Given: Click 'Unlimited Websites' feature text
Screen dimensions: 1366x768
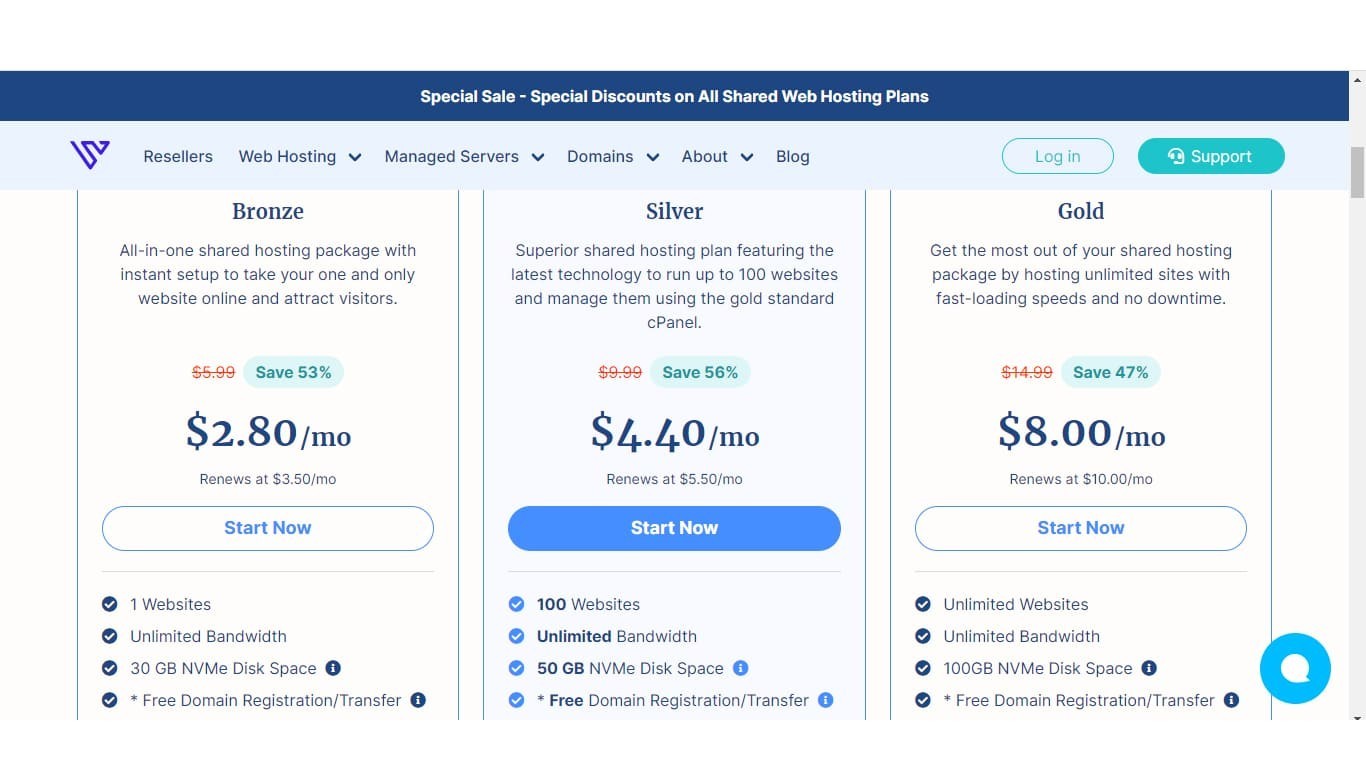Looking at the screenshot, I should coord(1016,604).
